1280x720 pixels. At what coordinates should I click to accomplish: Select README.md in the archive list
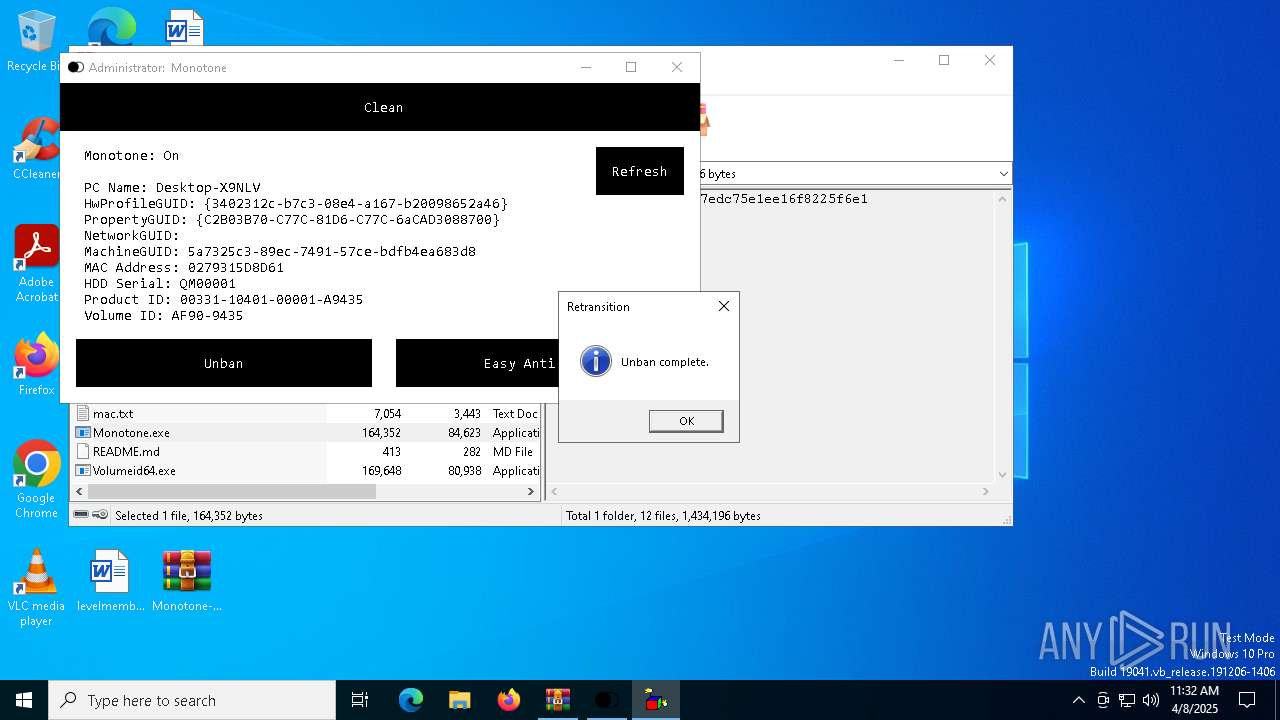point(126,452)
